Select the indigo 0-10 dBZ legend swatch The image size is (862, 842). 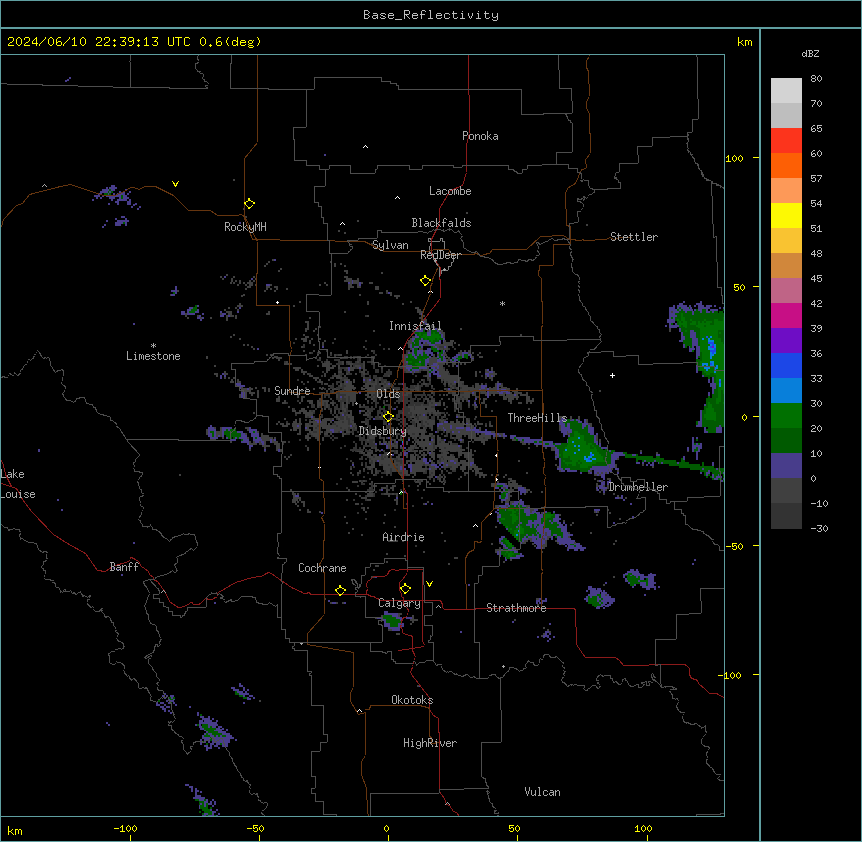pos(786,466)
